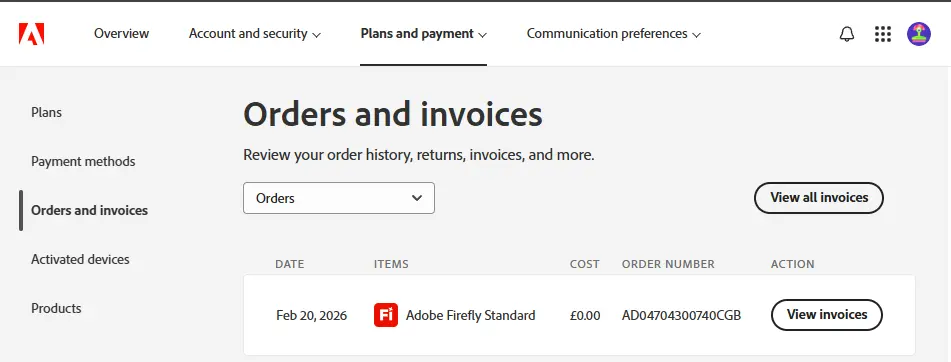
Task: Open Products in the sidebar
Action: 56,308
